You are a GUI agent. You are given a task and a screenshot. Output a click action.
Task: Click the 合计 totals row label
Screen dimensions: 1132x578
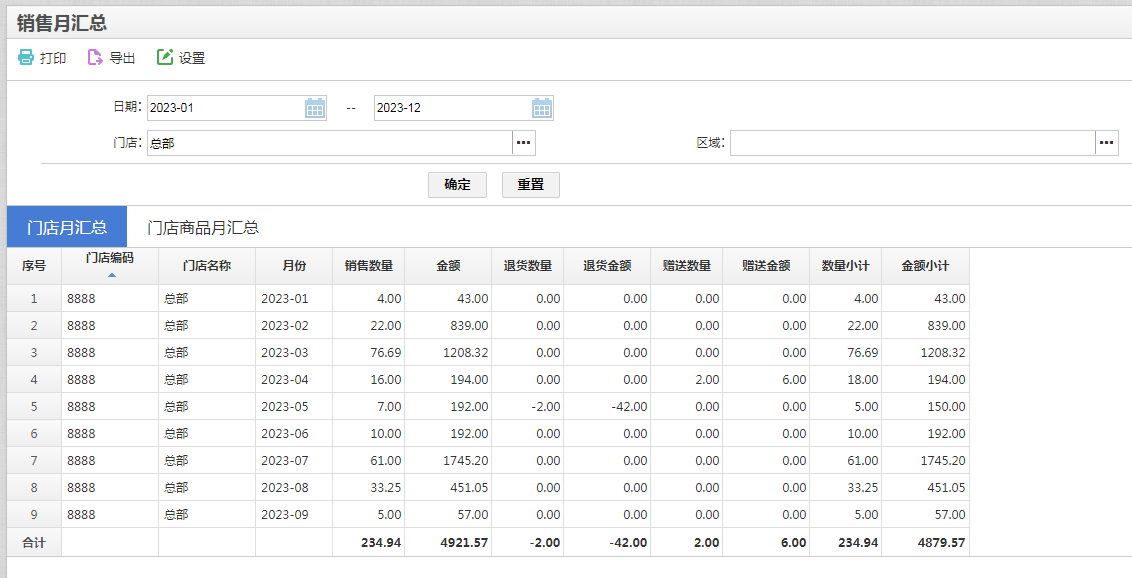coord(34,543)
